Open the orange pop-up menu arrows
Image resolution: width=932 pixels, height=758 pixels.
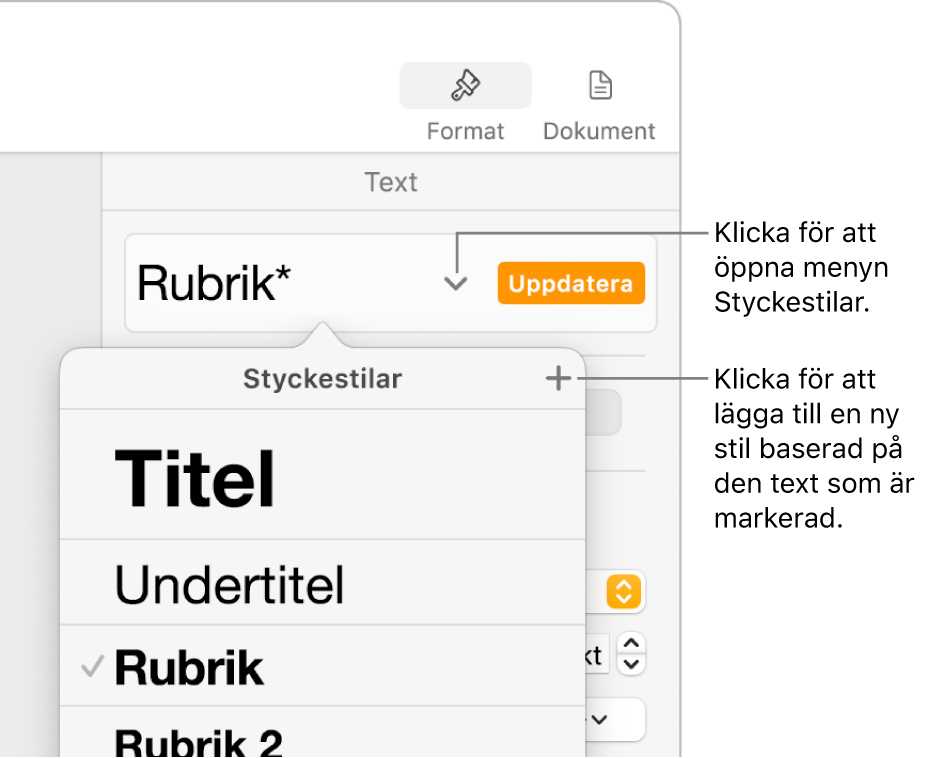click(x=622, y=593)
